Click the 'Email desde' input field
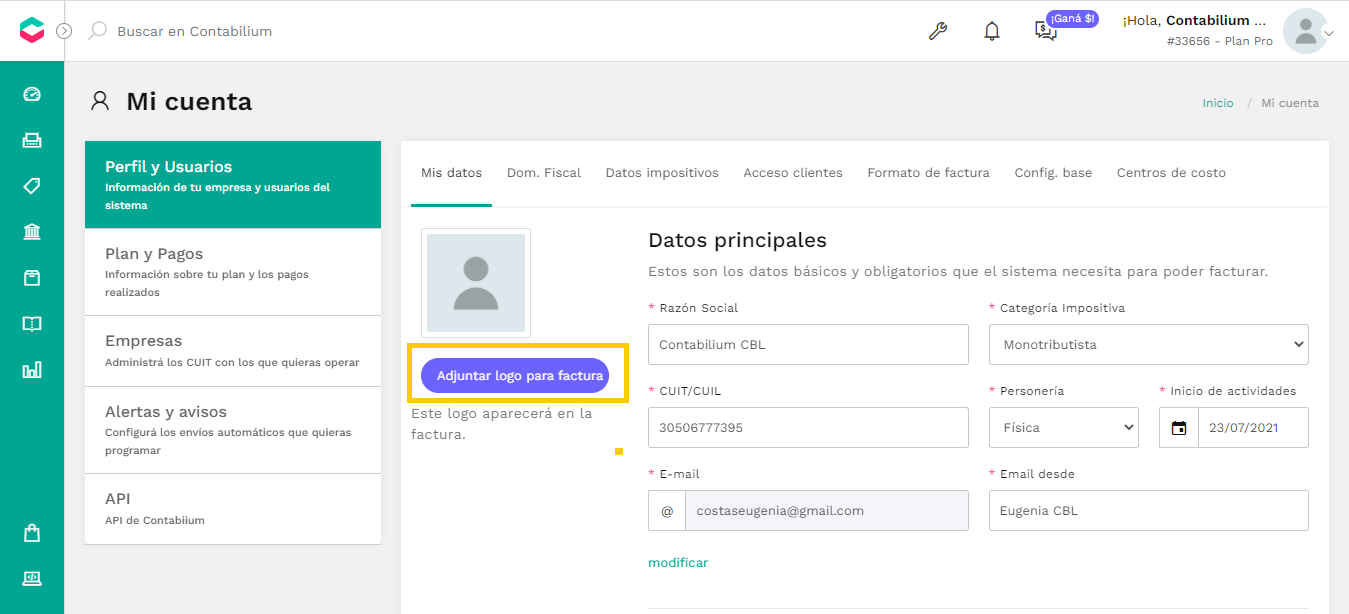Image resolution: width=1349 pixels, height=614 pixels. [x=1149, y=510]
